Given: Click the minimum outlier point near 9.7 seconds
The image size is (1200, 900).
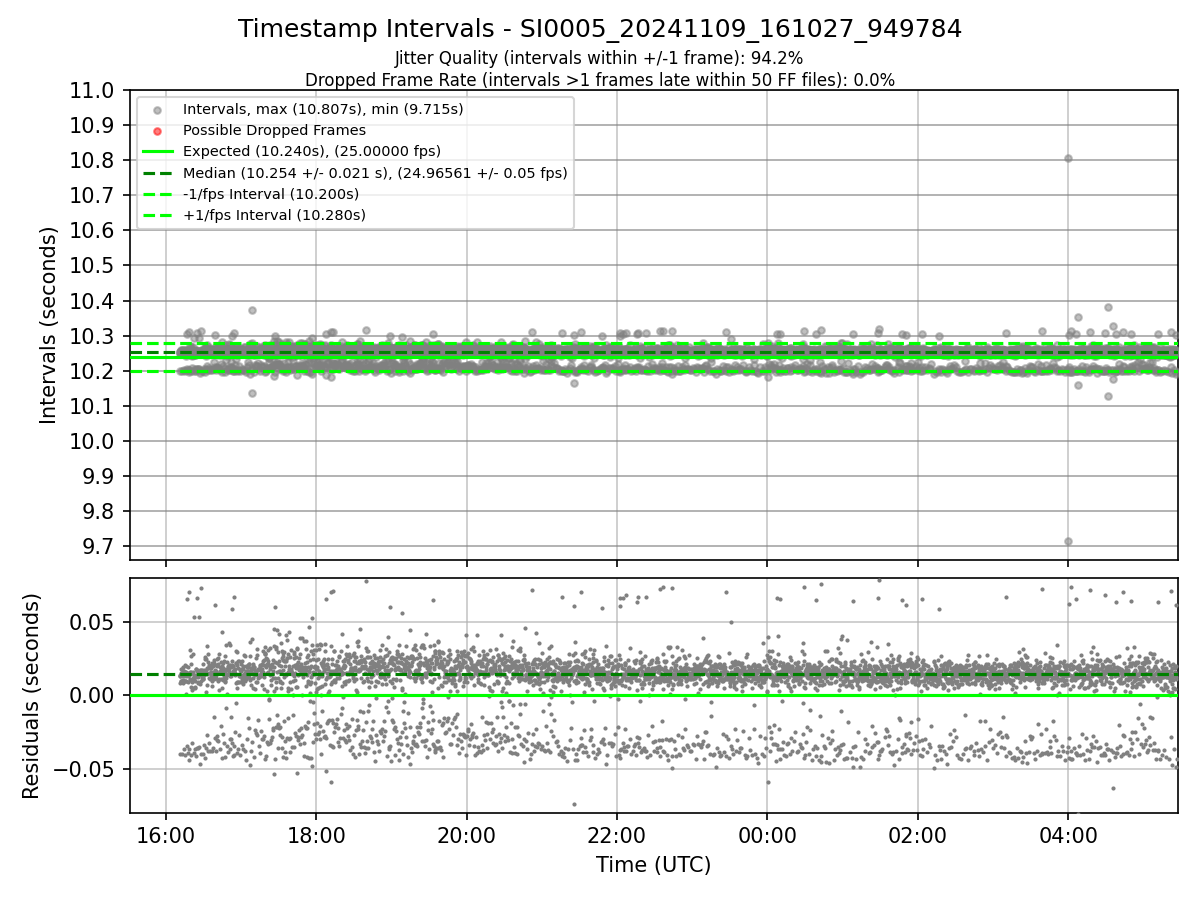Looking at the screenshot, I should [1068, 541].
